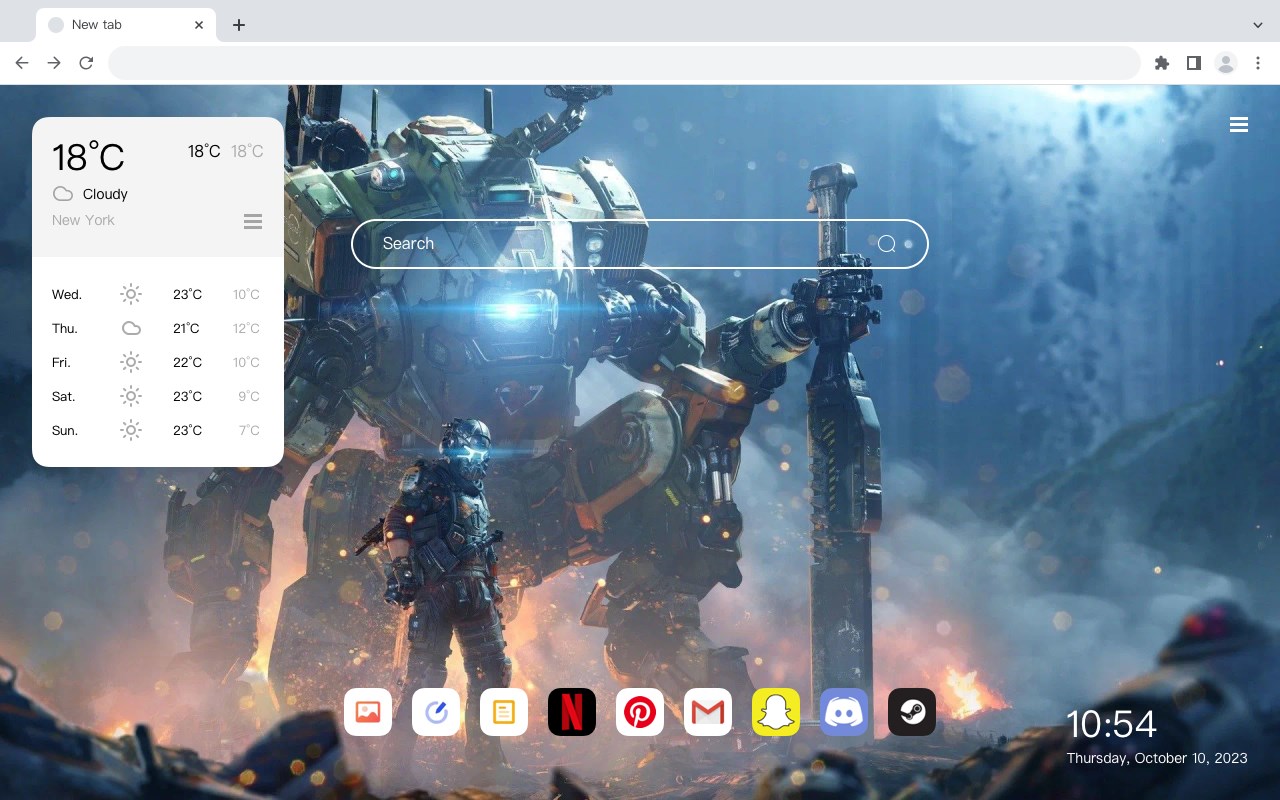Click the cloud icon for Thursday forecast
Image resolution: width=1280 pixels, height=800 pixels.
[x=131, y=328]
